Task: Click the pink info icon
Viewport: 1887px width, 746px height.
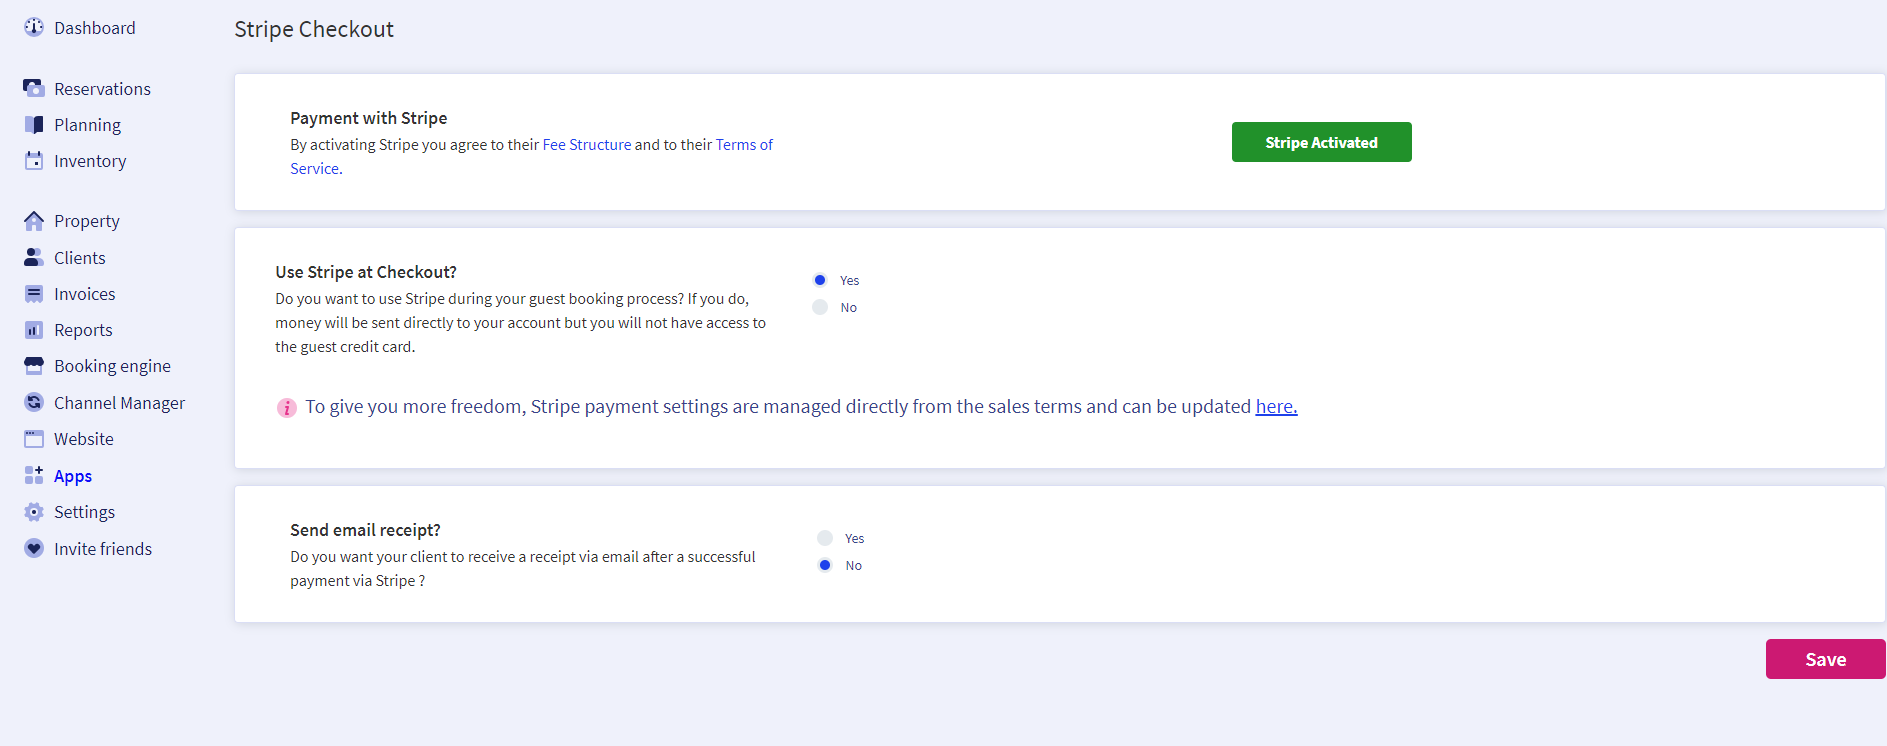Action: click(287, 408)
